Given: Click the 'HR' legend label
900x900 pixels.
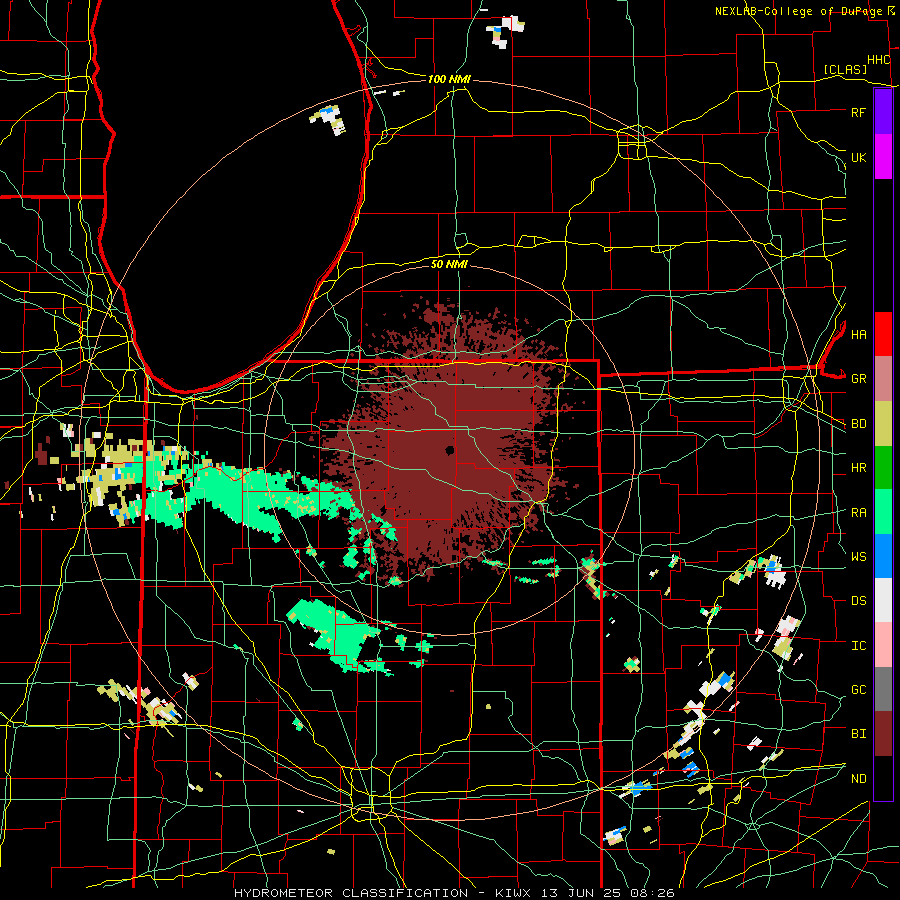Looking at the screenshot, I should click(858, 468).
